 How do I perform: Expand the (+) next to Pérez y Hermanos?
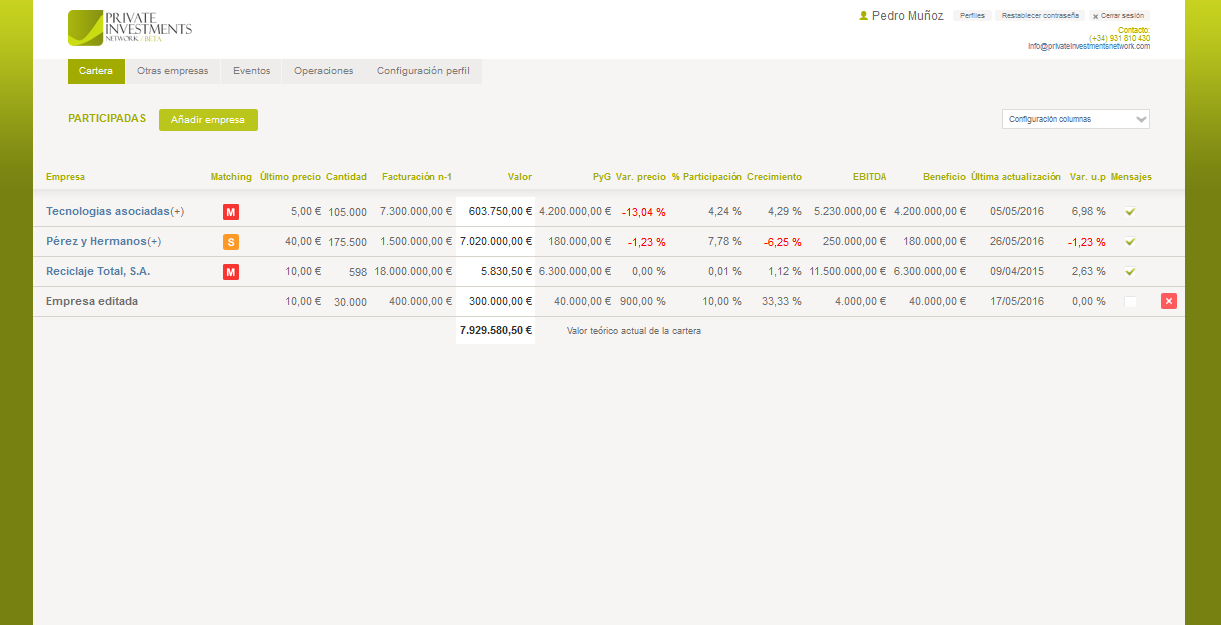point(154,242)
